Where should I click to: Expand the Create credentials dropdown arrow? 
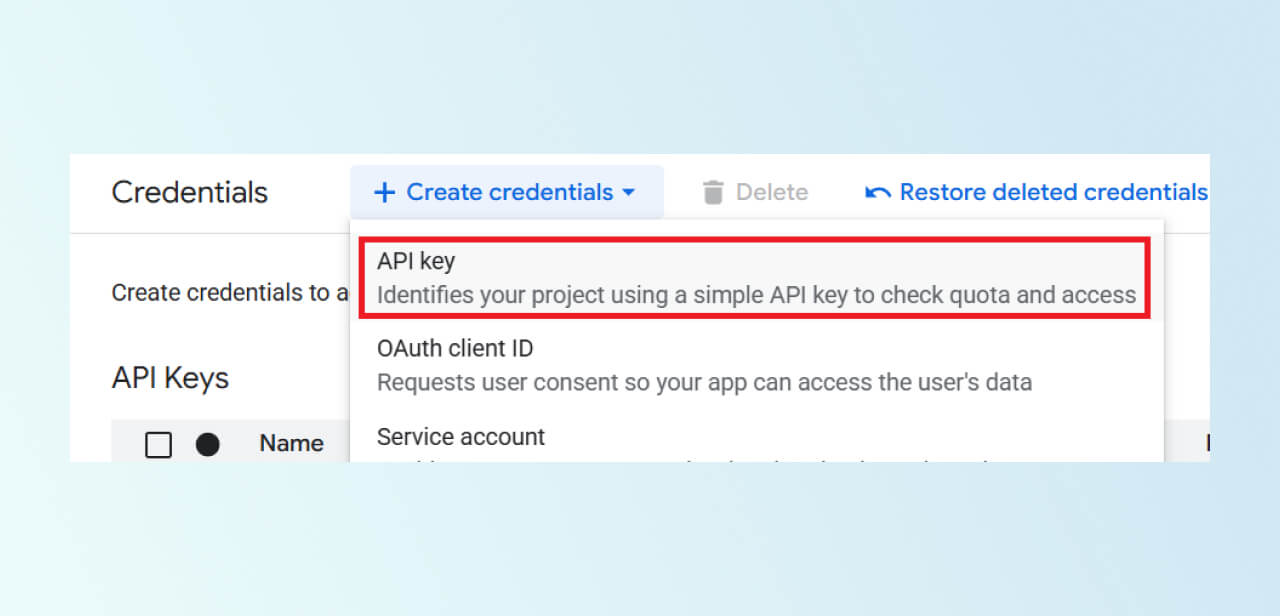tap(629, 192)
